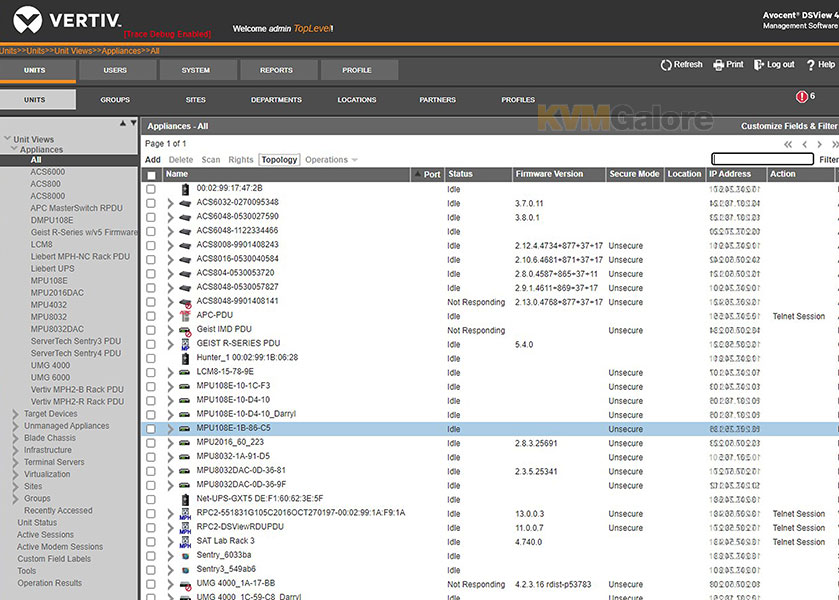Expand the Target Devices tree node
The height and width of the screenshot is (600, 839).
[x=16, y=414]
